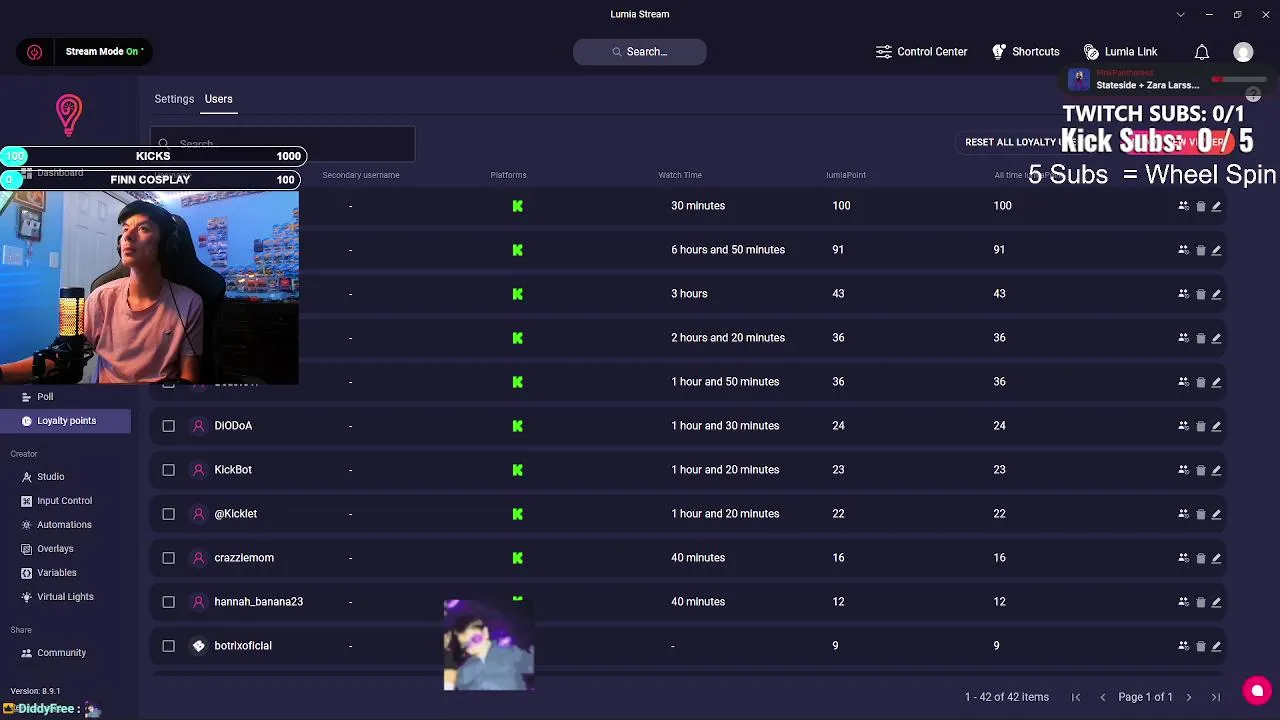This screenshot has height=720, width=1280.
Task: Open Lumia Link
Action: tap(1120, 52)
